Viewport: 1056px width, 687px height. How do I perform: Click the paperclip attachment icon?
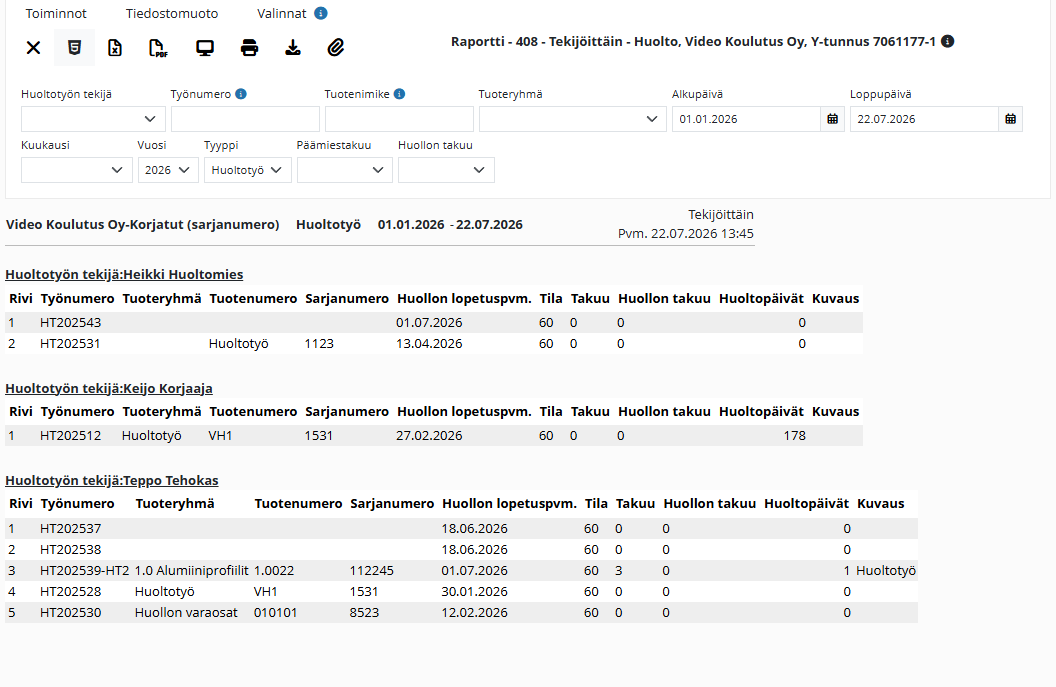335,48
